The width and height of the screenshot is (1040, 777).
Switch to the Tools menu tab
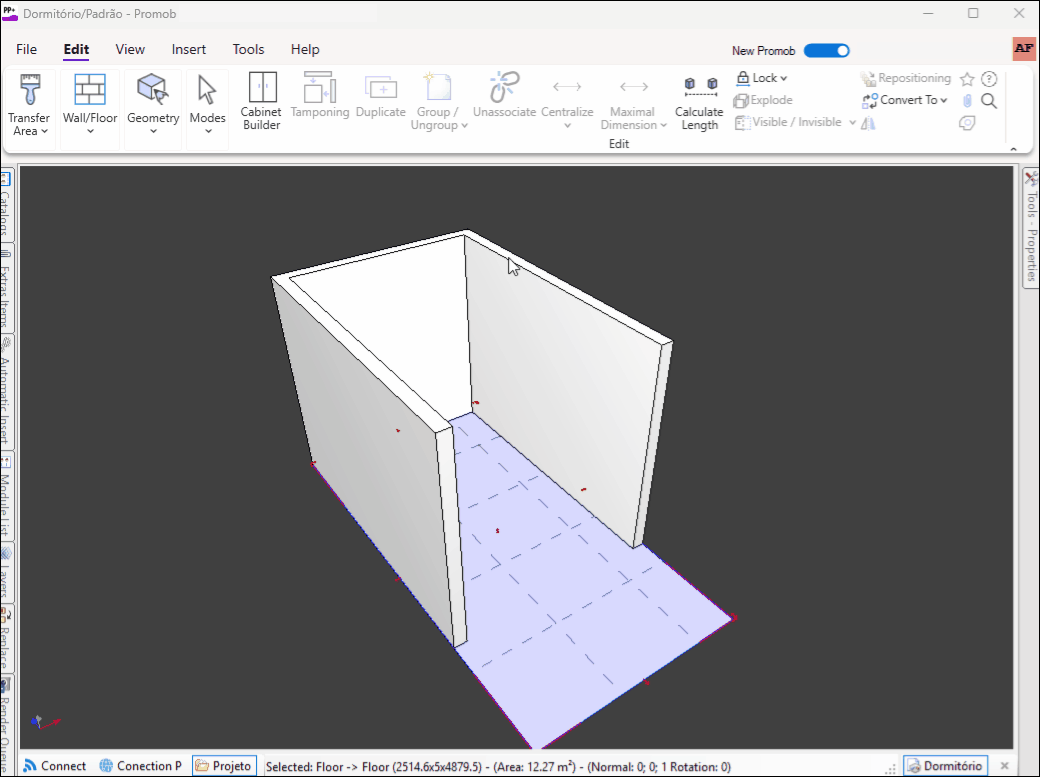(248, 49)
